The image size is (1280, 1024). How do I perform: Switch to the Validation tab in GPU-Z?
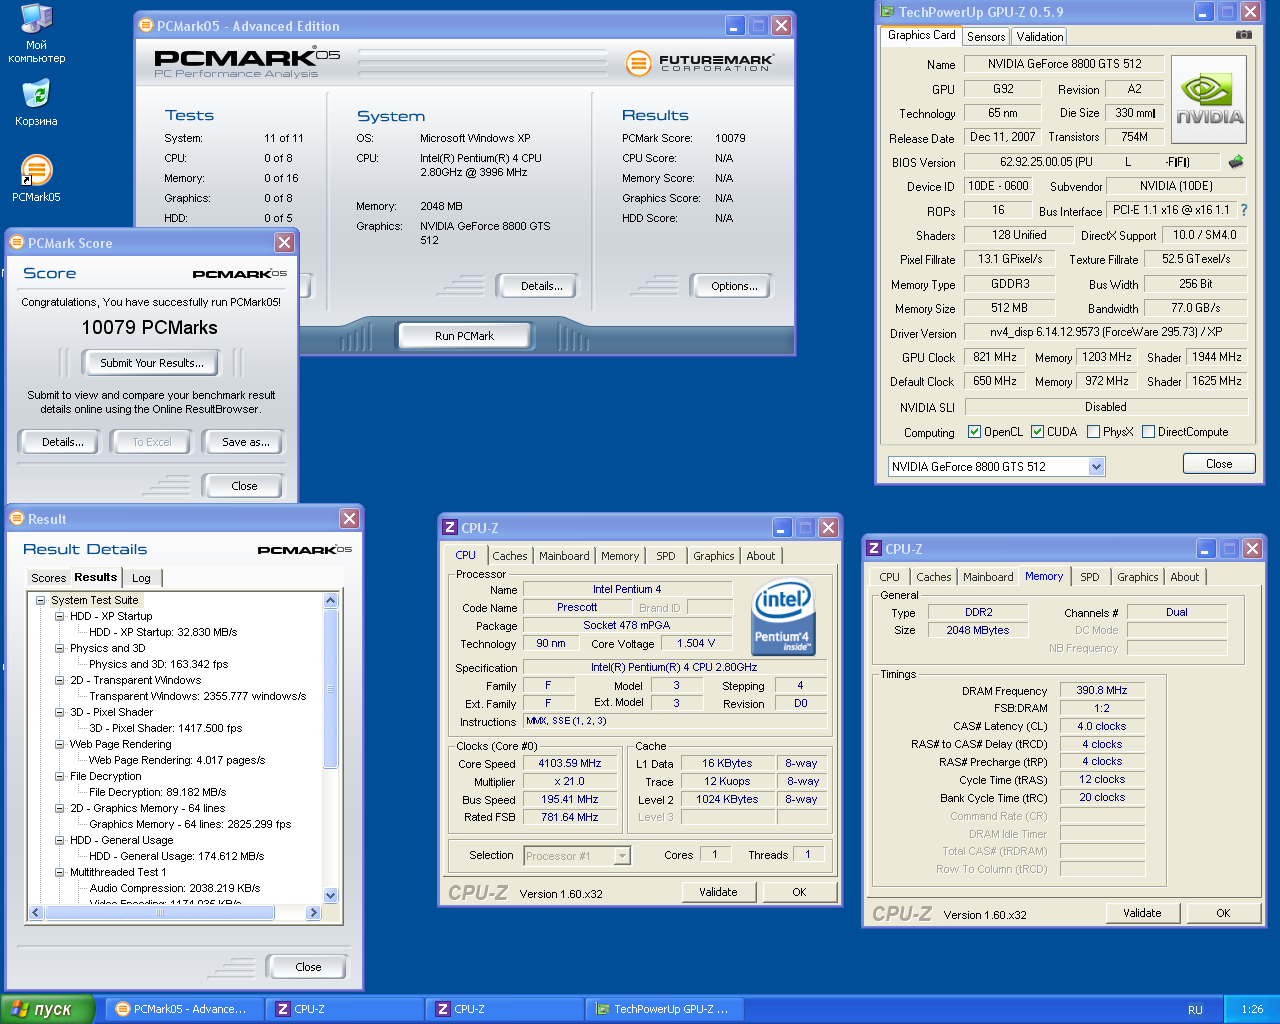pyautogui.click(x=1039, y=37)
